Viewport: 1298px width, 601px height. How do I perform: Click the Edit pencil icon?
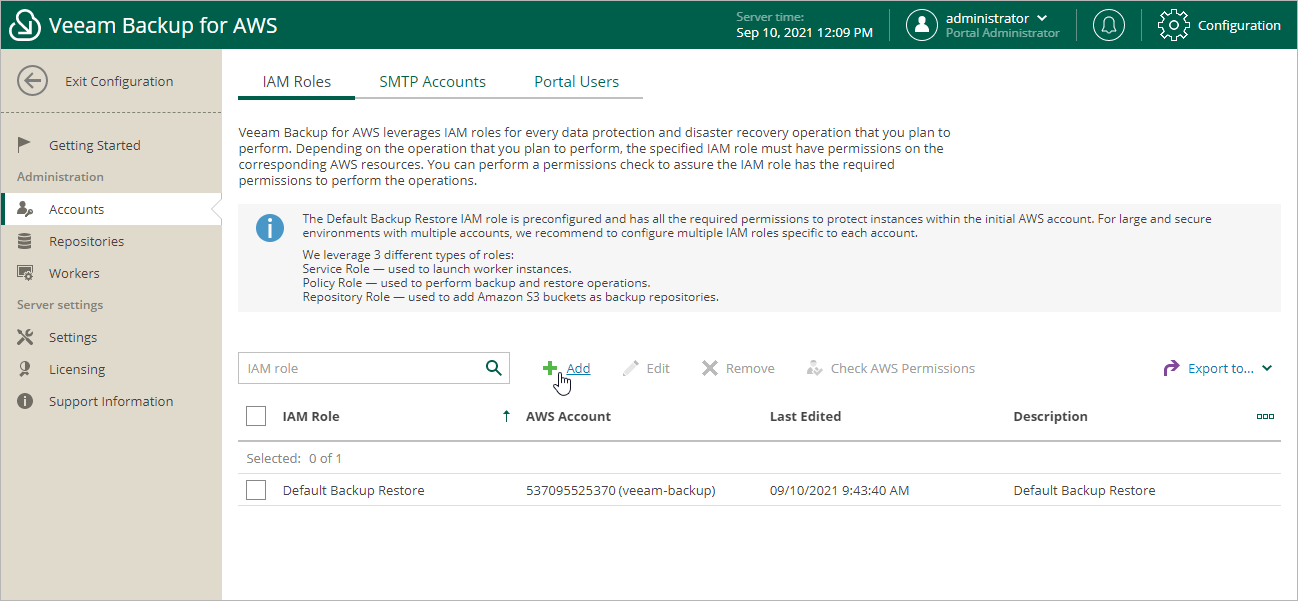click(630, 369)
